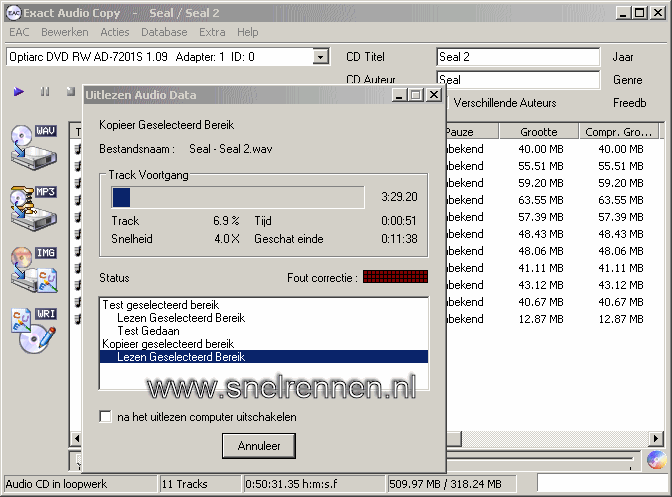Open the Acties menu

click(114, 32)
